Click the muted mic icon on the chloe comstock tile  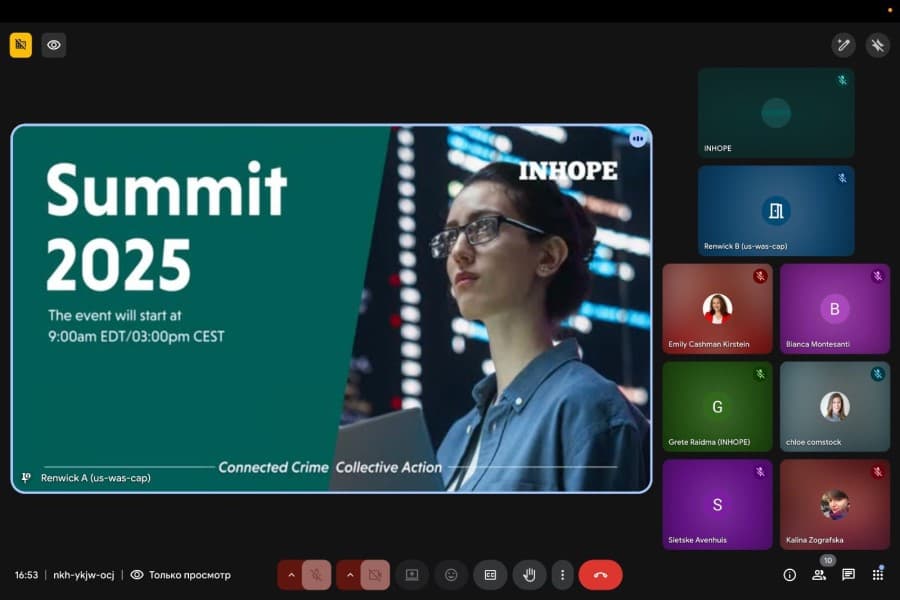coord(878,374)
